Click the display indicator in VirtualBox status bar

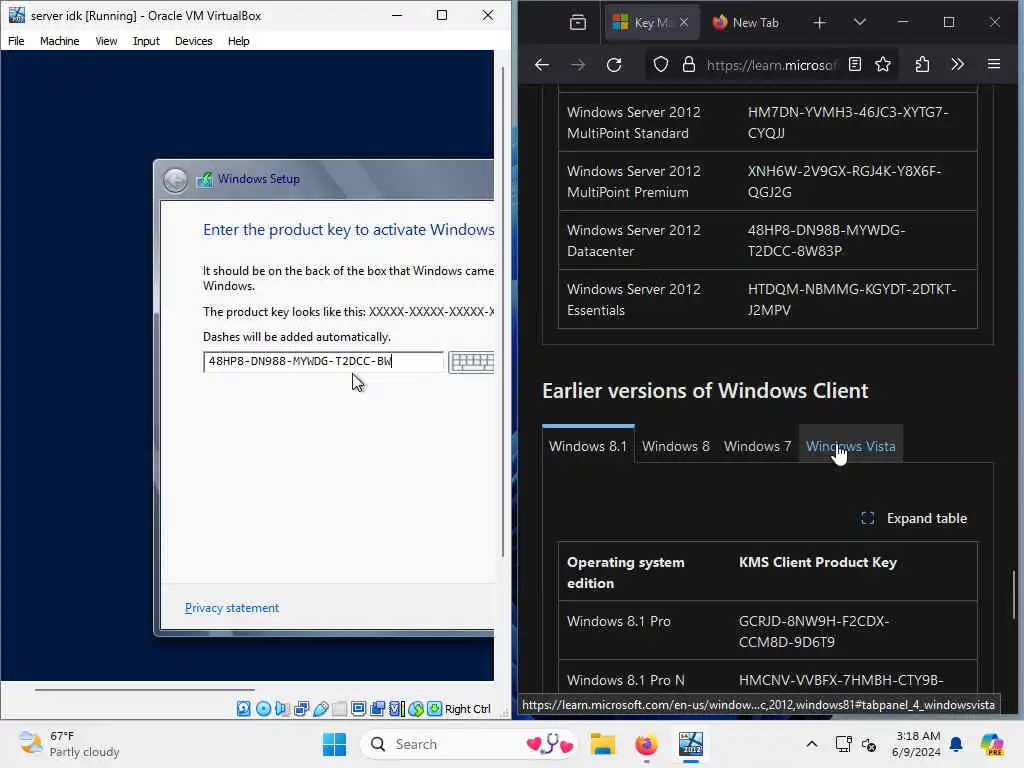359,709
